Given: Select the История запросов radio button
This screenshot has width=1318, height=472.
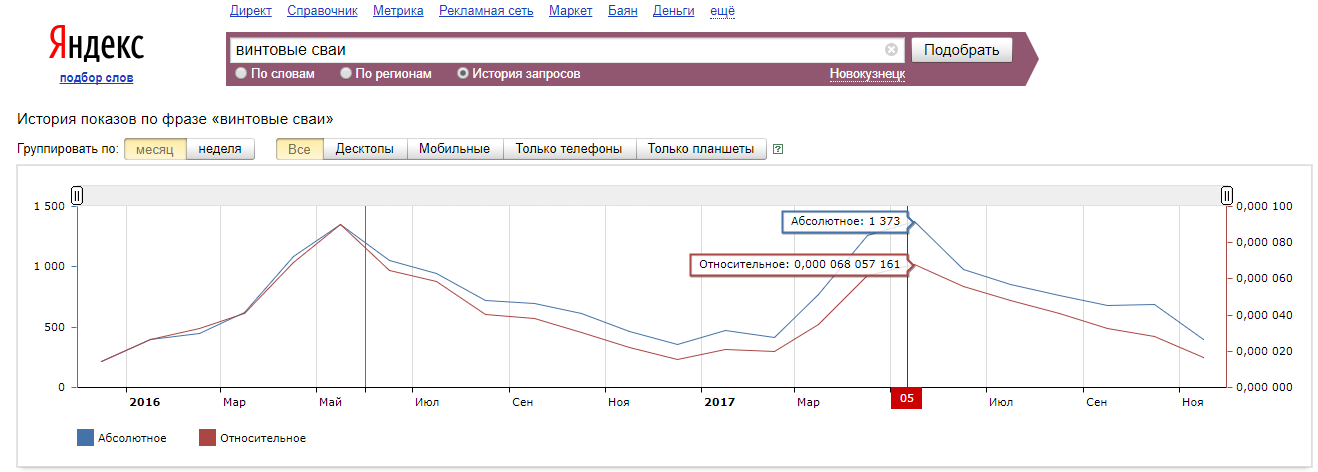Looking at the screenshot, I should (x=463, y=73).
